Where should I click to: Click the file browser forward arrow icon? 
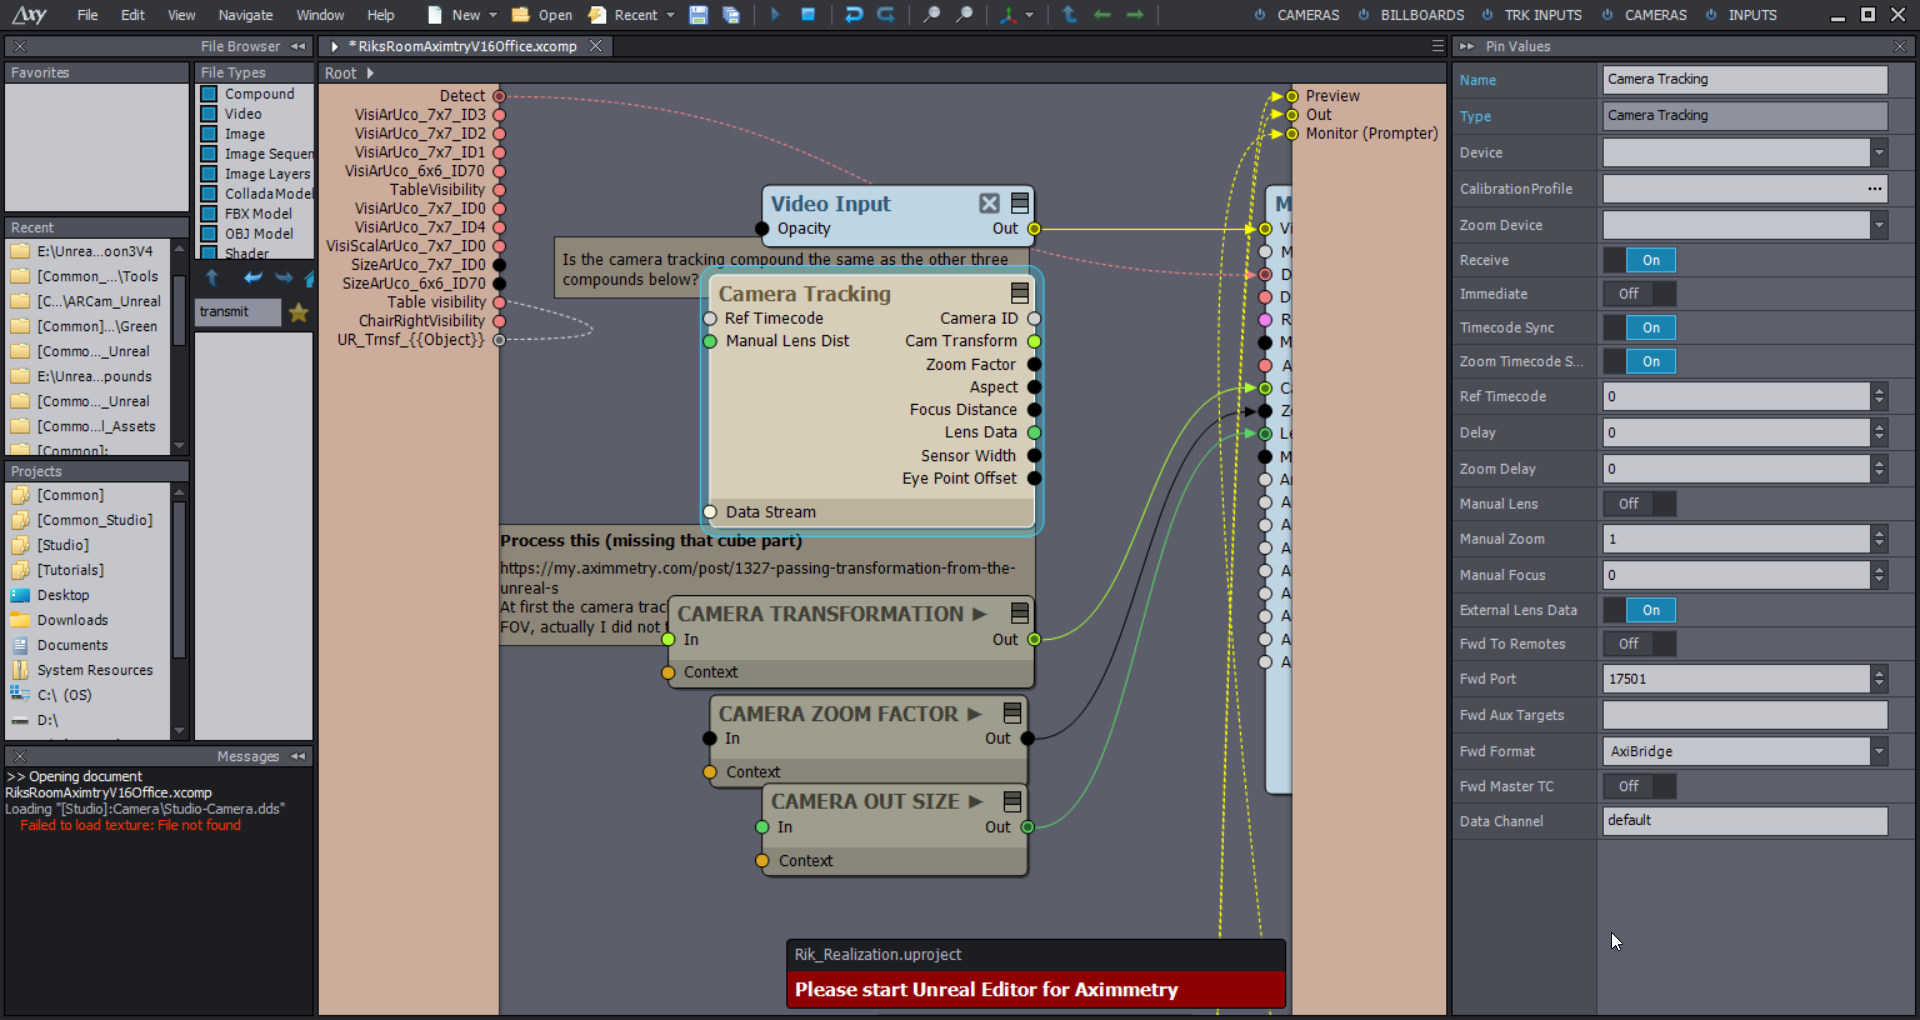[x=284, y=278]
